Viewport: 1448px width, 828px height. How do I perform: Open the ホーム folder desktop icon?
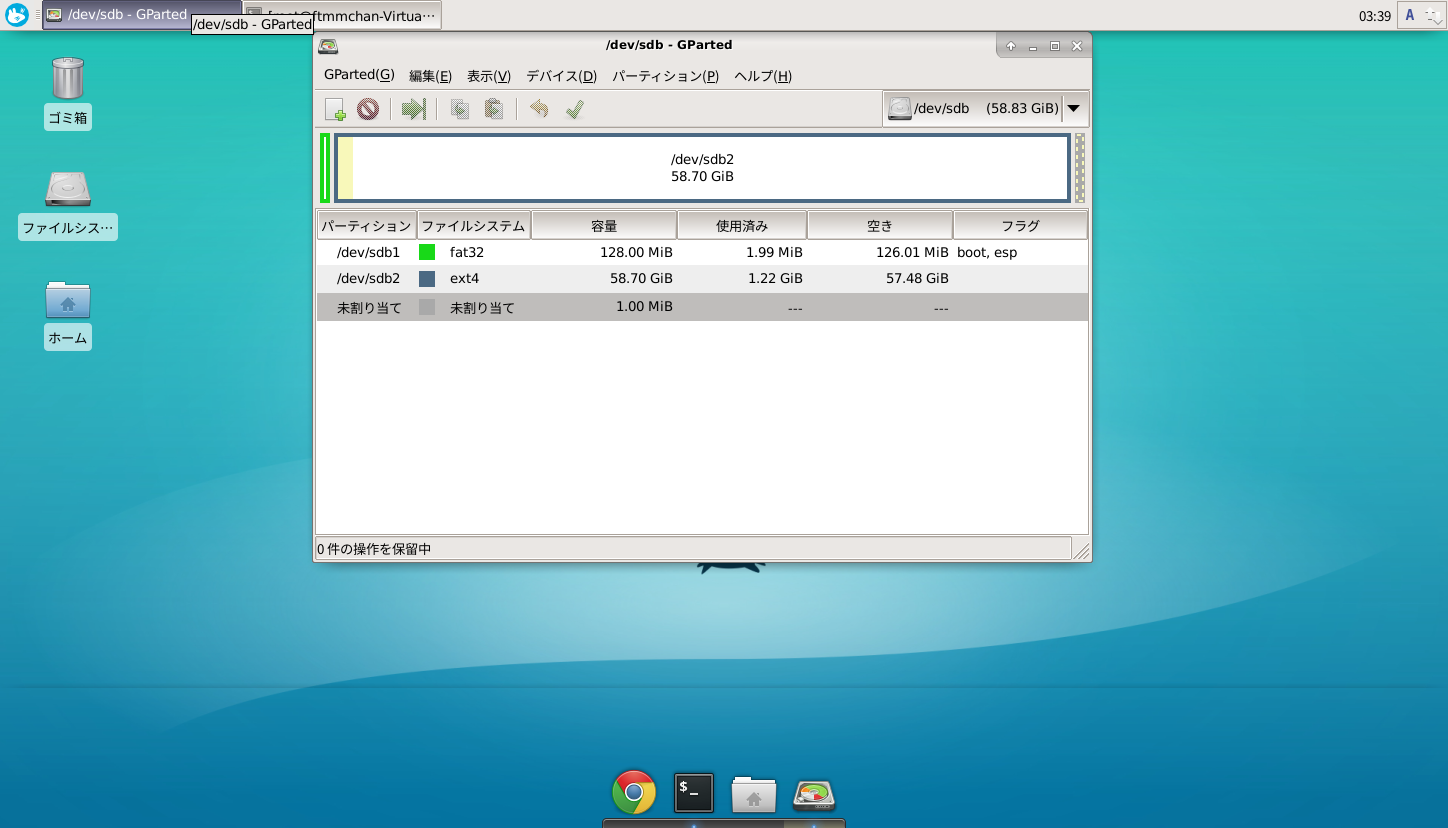click(x=68, y=314)
